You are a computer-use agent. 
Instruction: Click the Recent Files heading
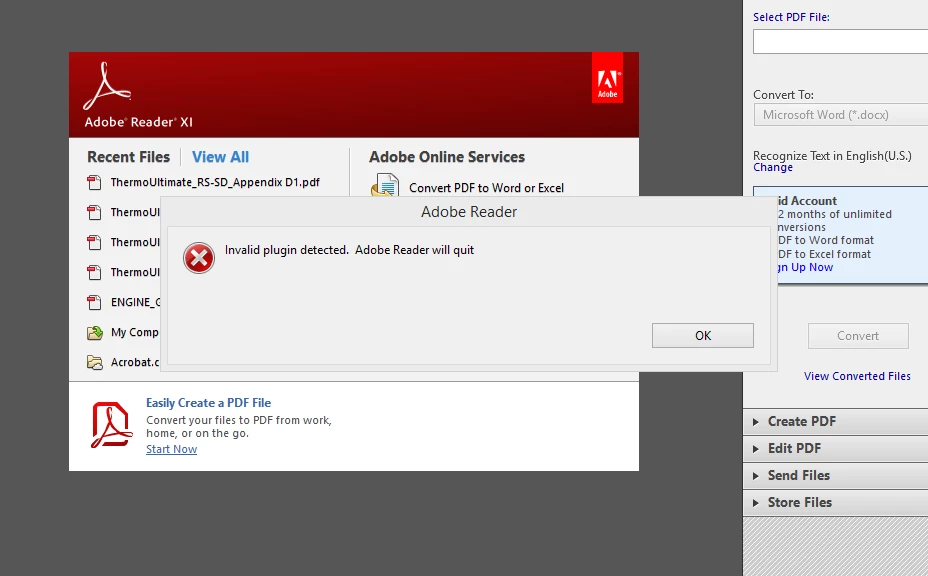coord(128,157)
